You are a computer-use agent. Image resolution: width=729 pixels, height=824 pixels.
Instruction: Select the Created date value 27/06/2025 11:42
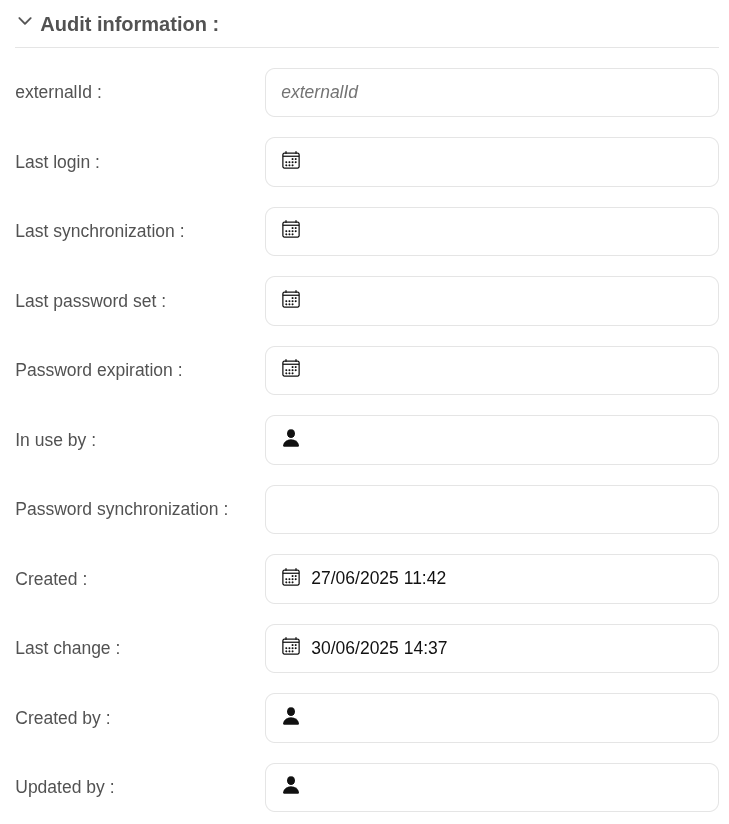(378, 578)
